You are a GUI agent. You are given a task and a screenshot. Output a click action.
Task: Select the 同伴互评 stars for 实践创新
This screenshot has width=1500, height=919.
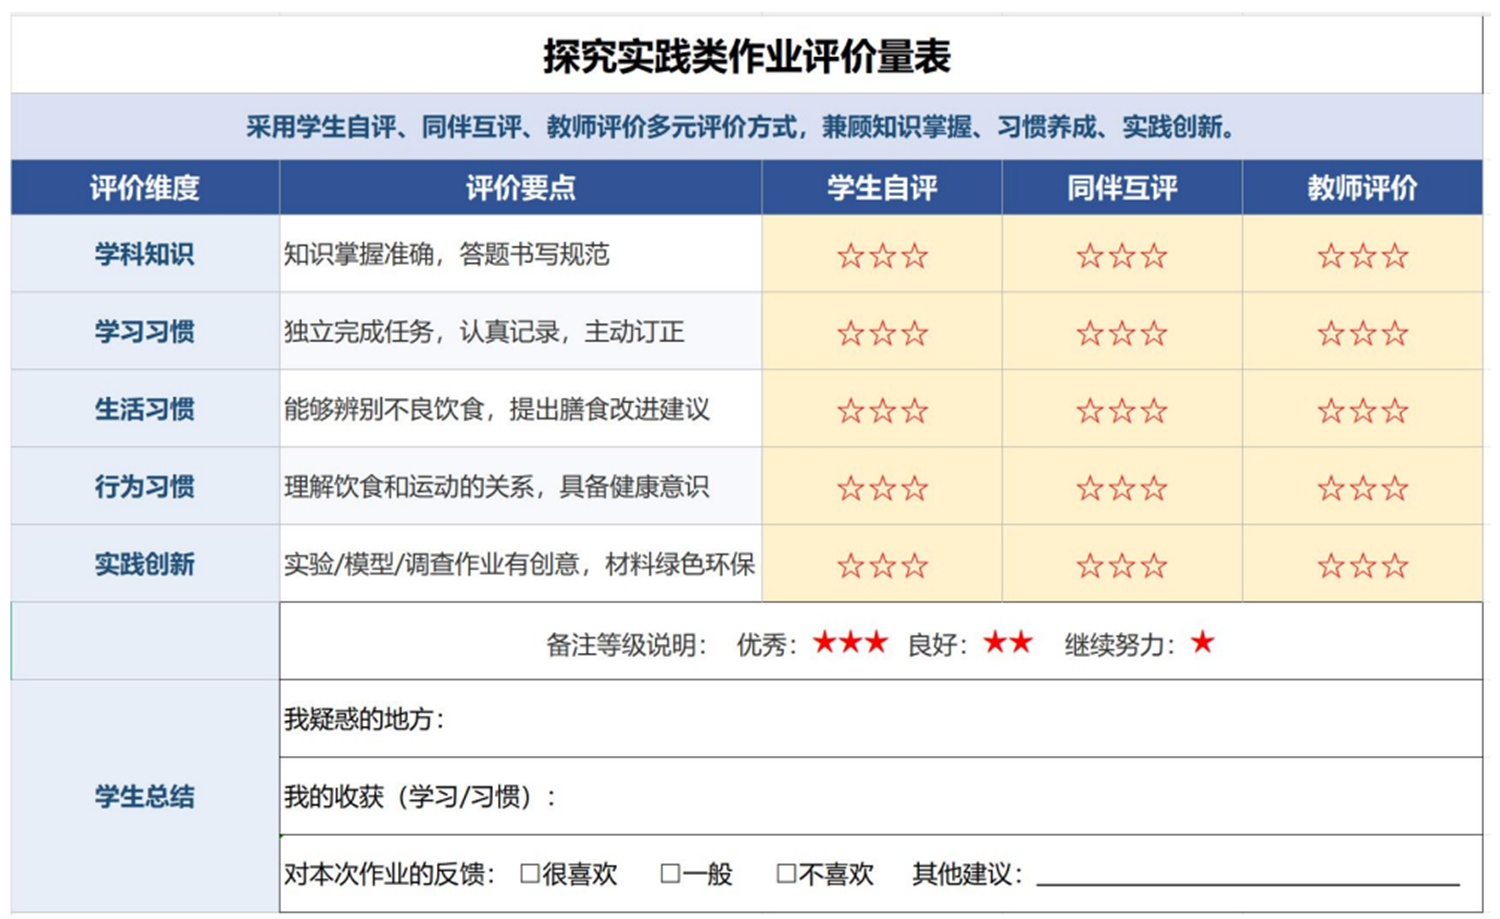[x=1122, y=566]
